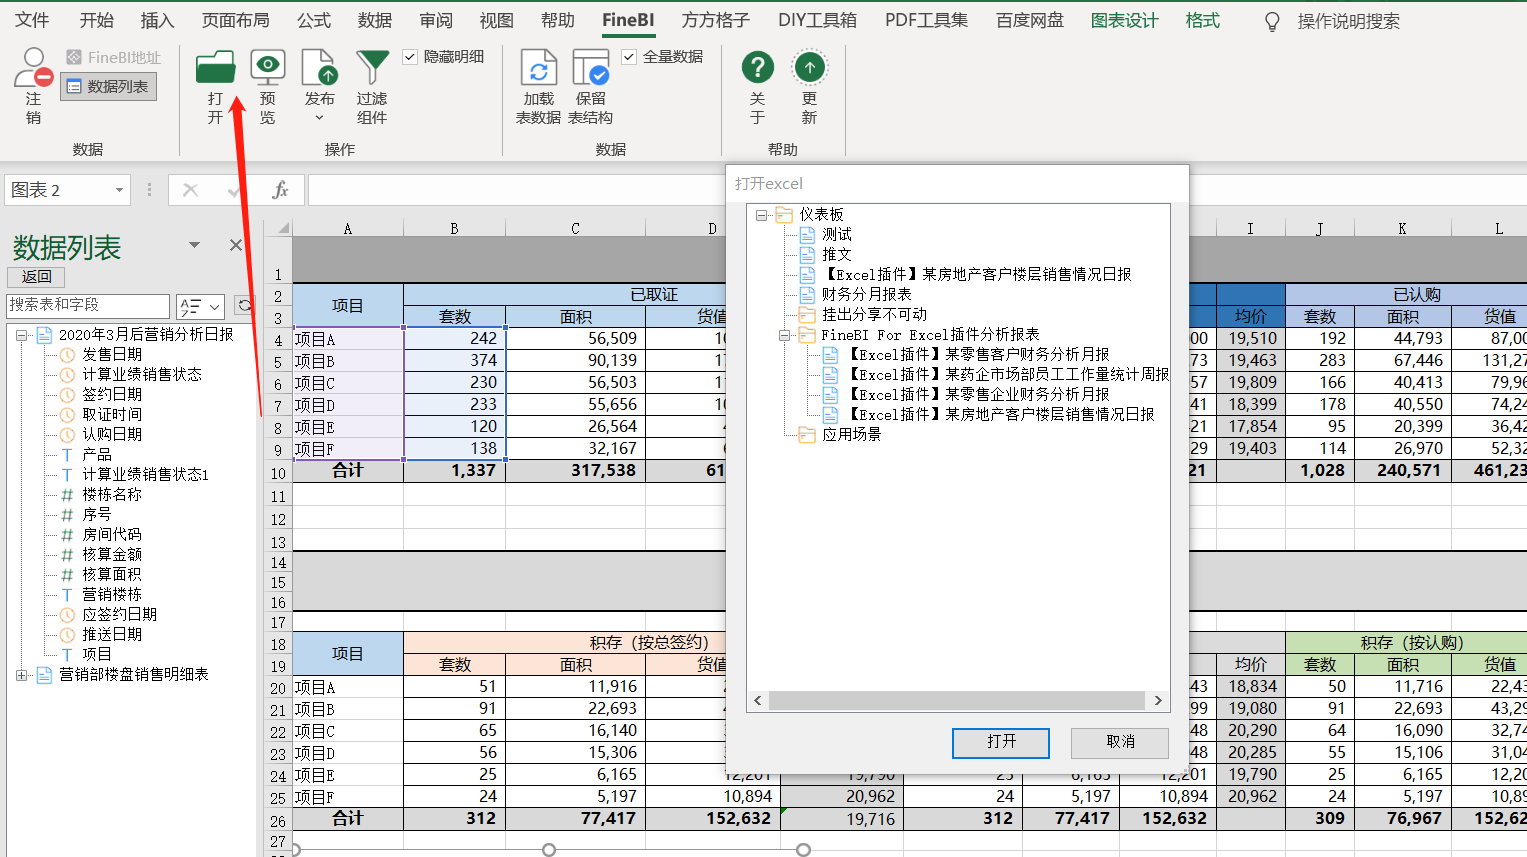This screenshot has height=857, width=1527.
Task: Select the 挂出分享不可动 folder
Action: click(874, 315)
